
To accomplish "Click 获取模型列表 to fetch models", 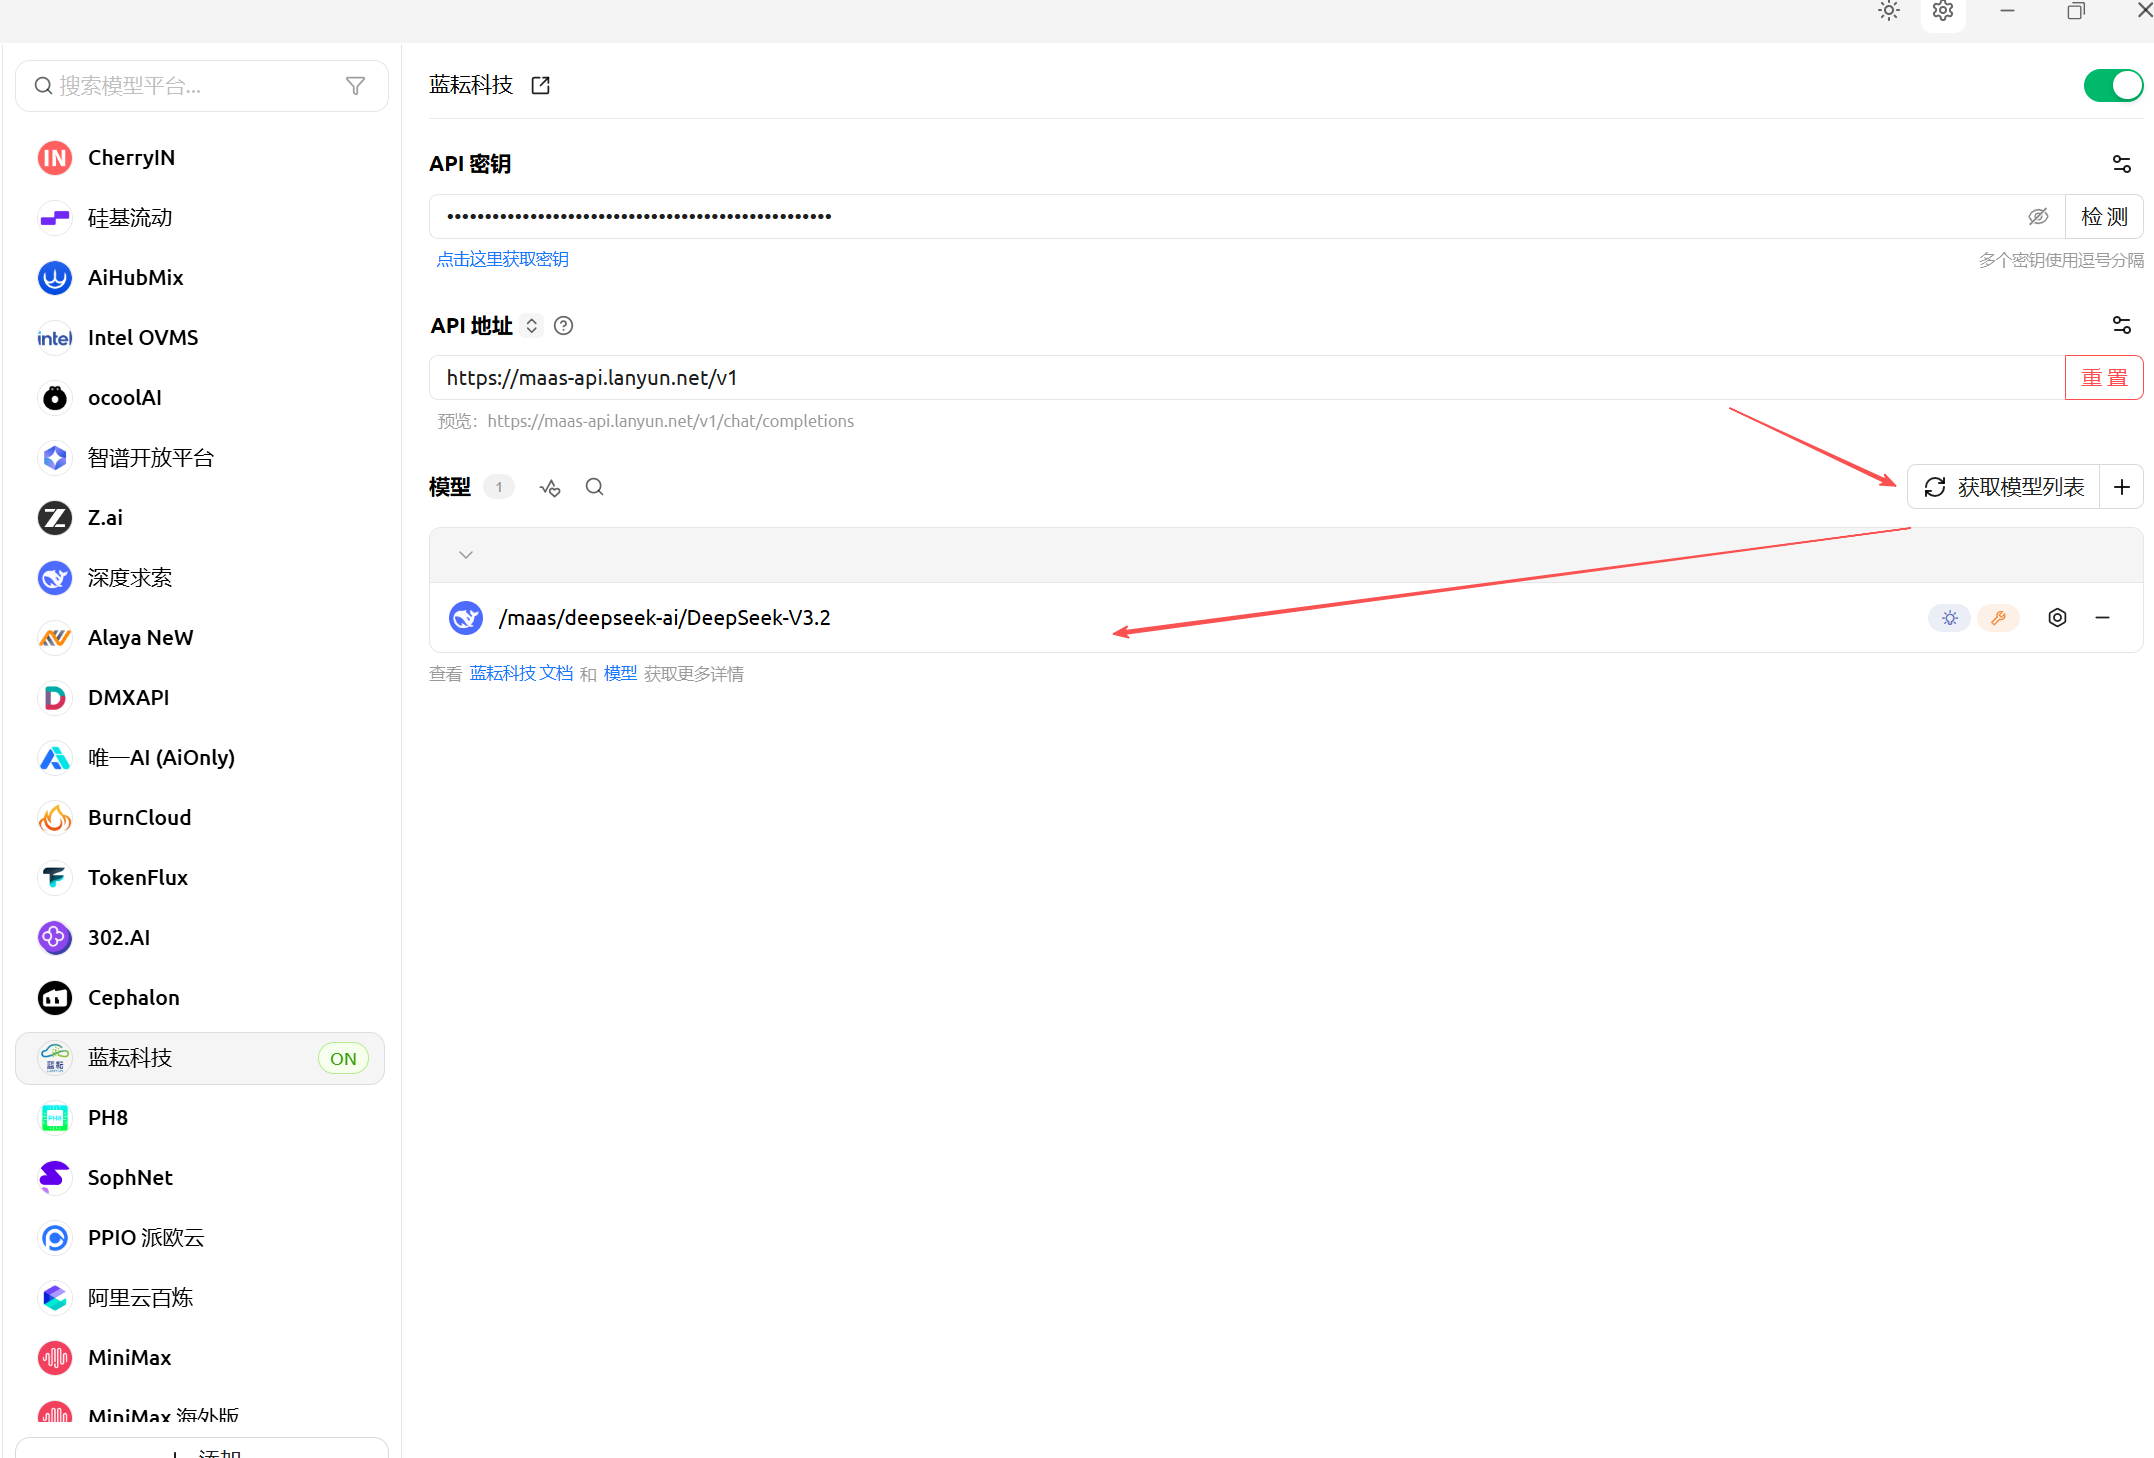I will [x=2004, y=487].
